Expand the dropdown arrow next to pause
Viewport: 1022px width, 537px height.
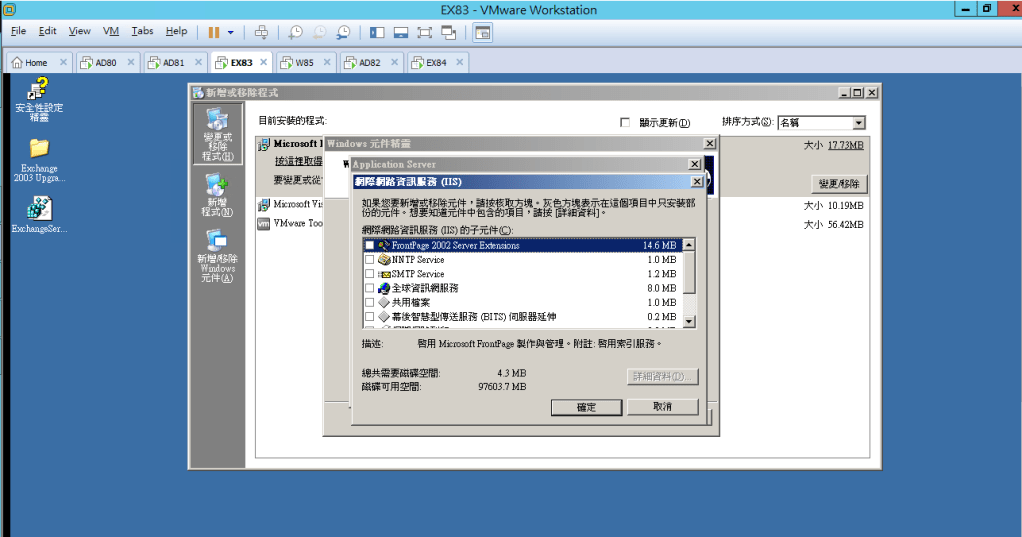click(x=231, y=32)
